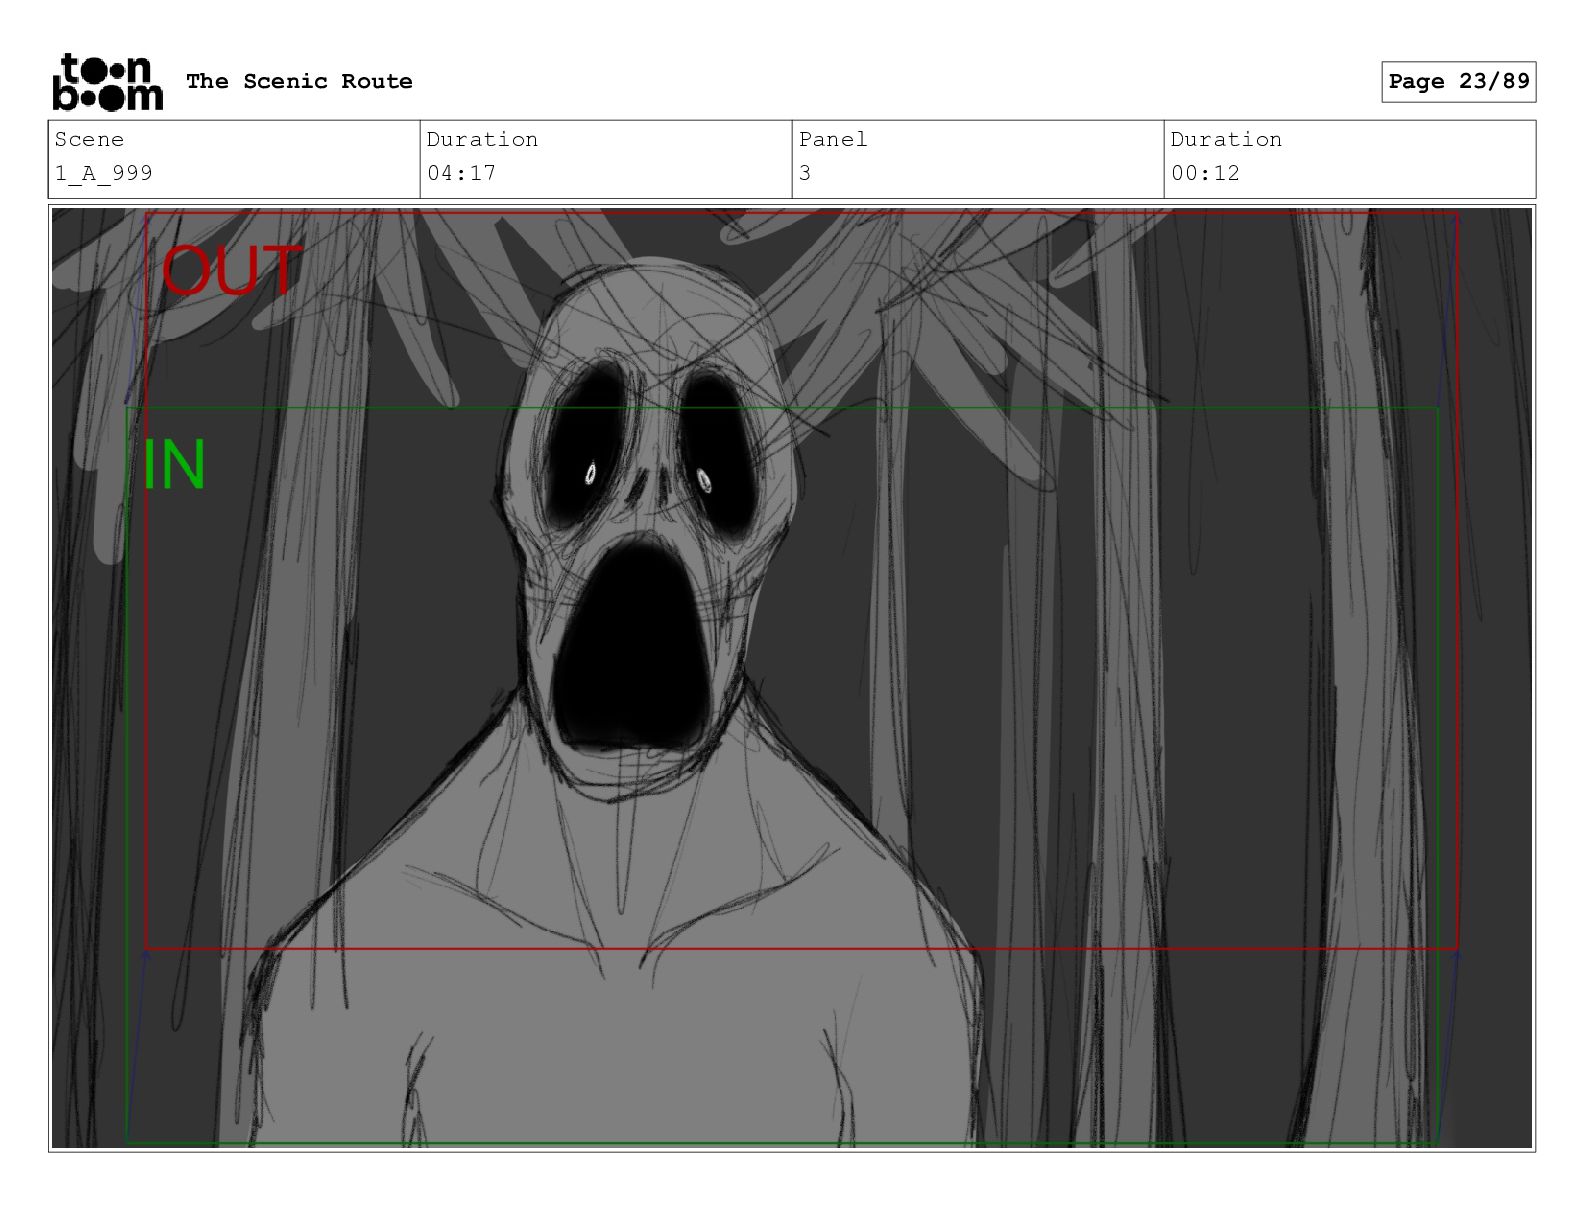The width and height of the screenshot is (1584, 1224).
Task: Select the 'Panel' header label
Action: tap(833, 140)
